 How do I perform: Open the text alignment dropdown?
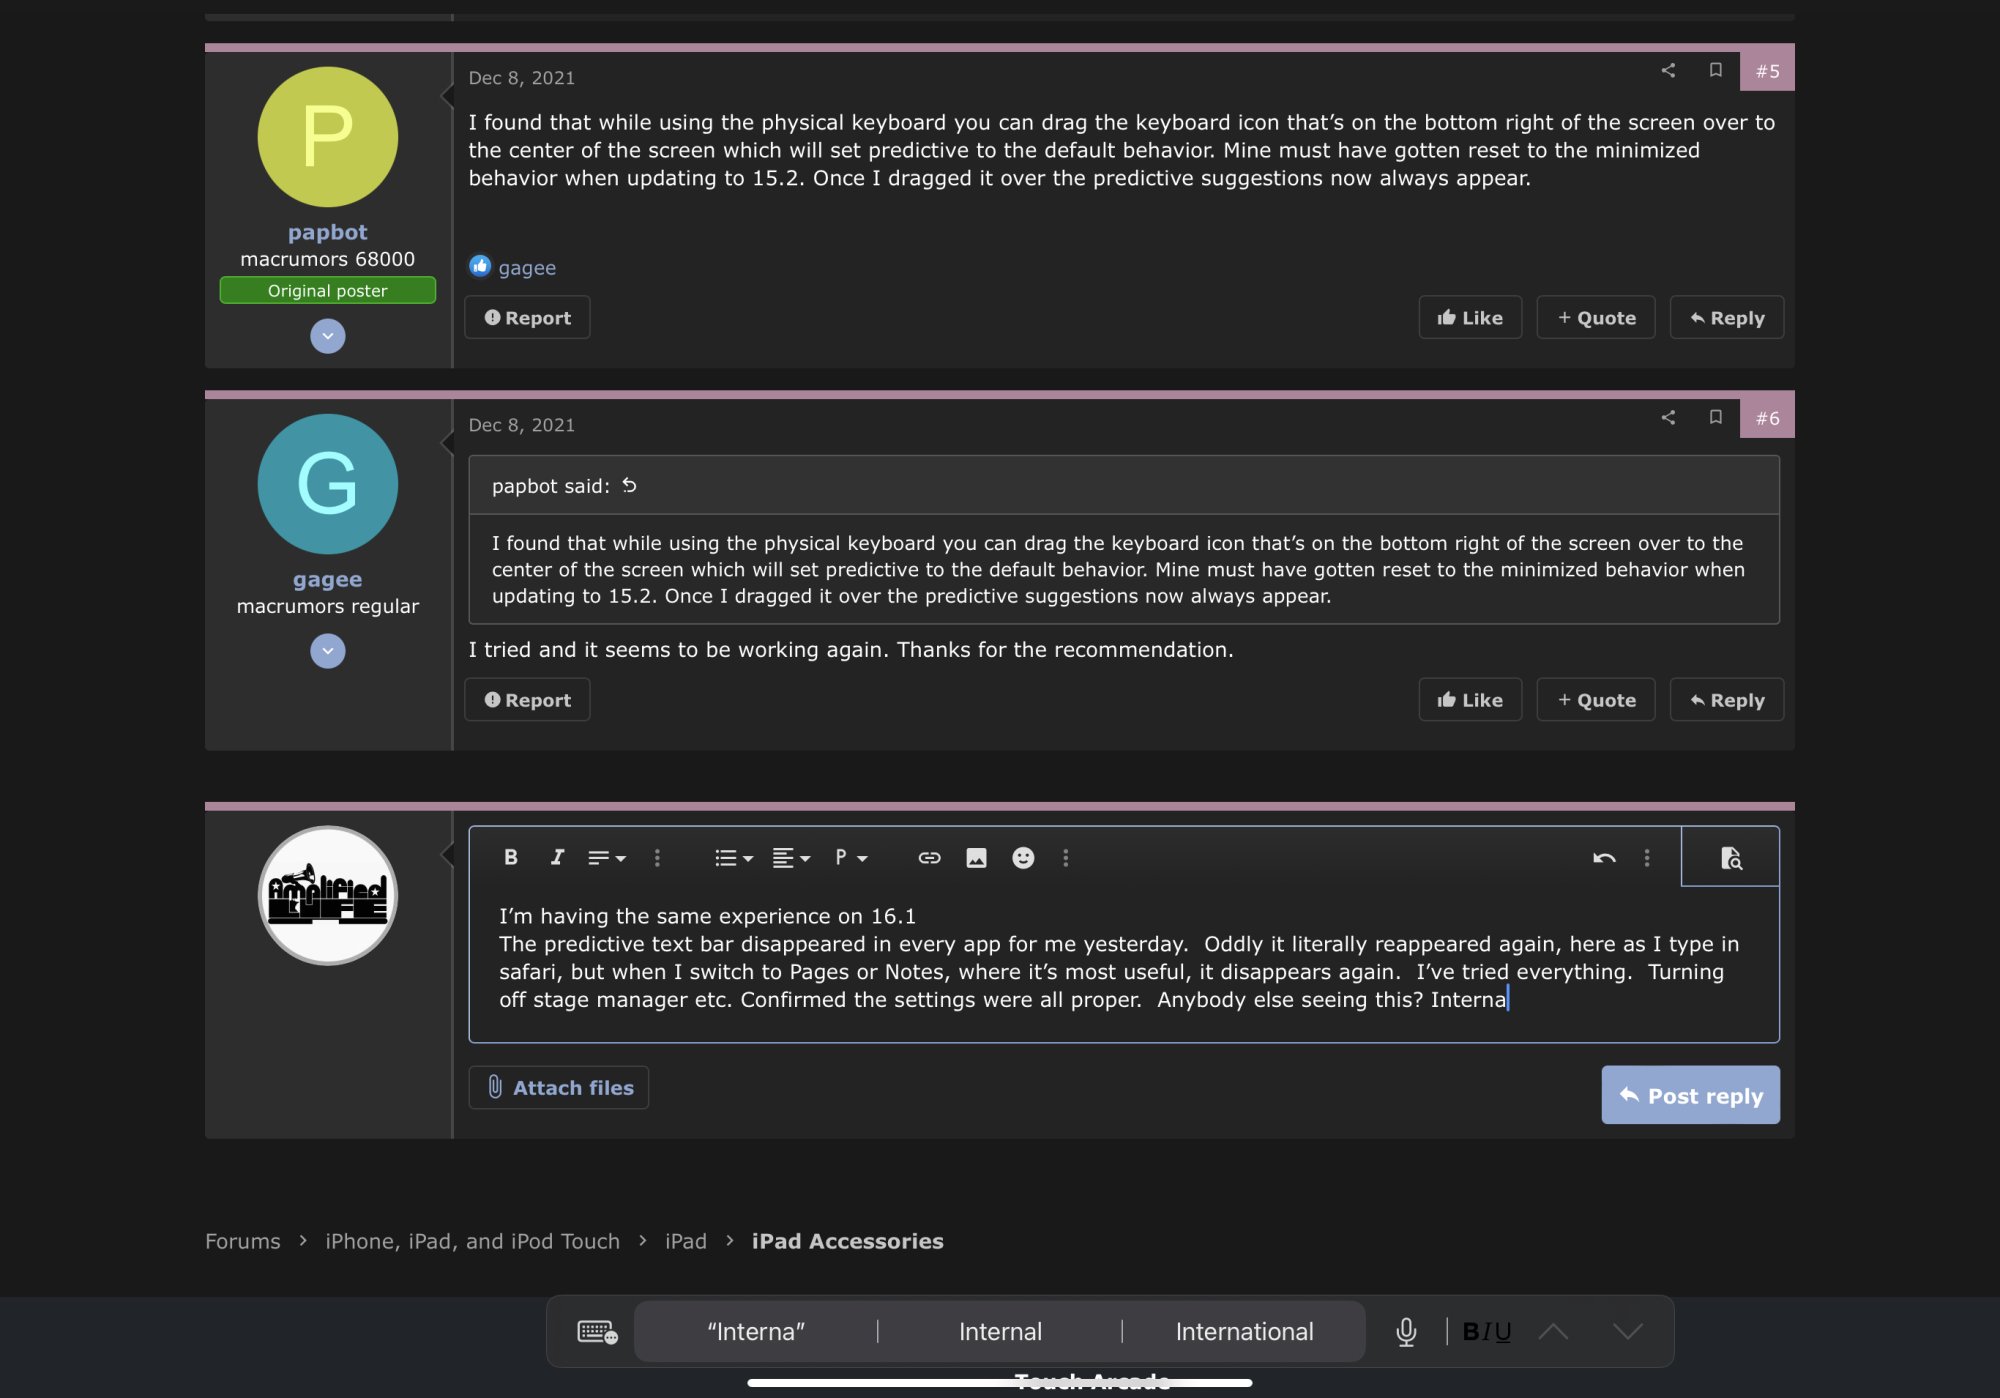click(x=790, y=857)
